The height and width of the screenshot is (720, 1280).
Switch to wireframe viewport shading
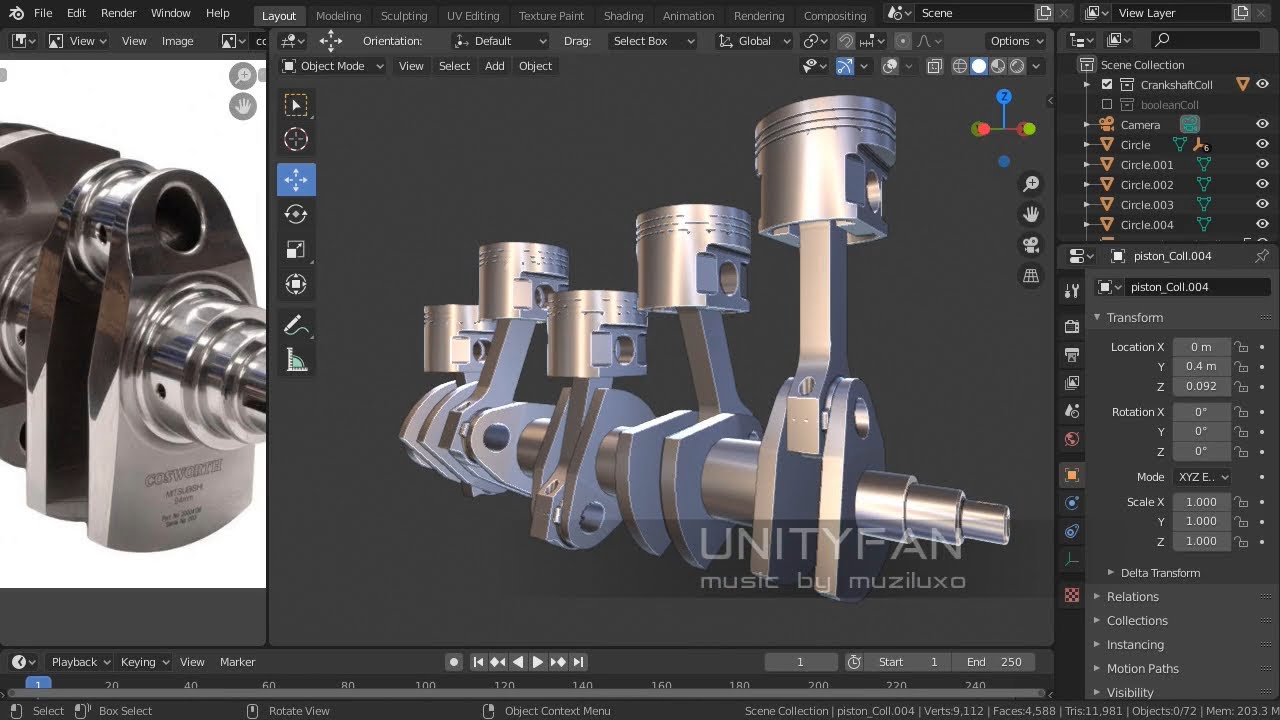(x=959, y=66)
